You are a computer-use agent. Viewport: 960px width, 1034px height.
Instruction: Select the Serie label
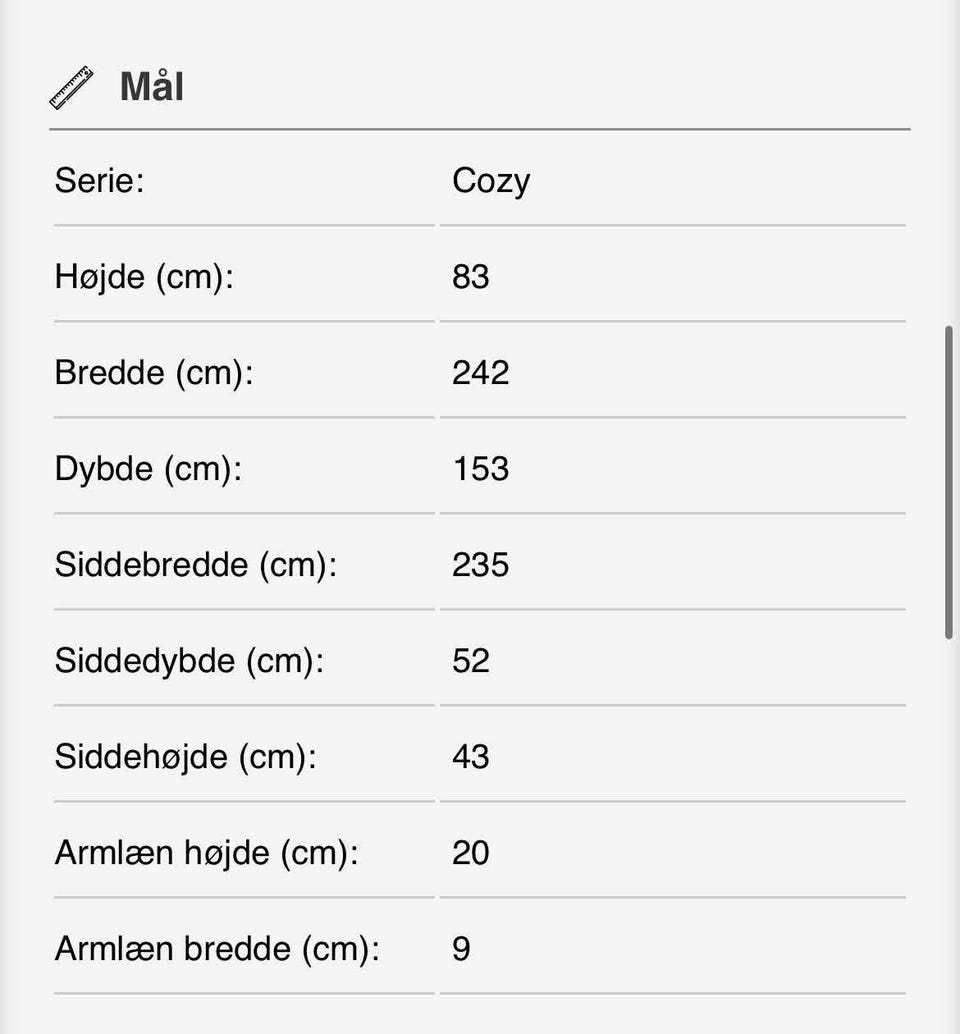click(x=99, y=181)
